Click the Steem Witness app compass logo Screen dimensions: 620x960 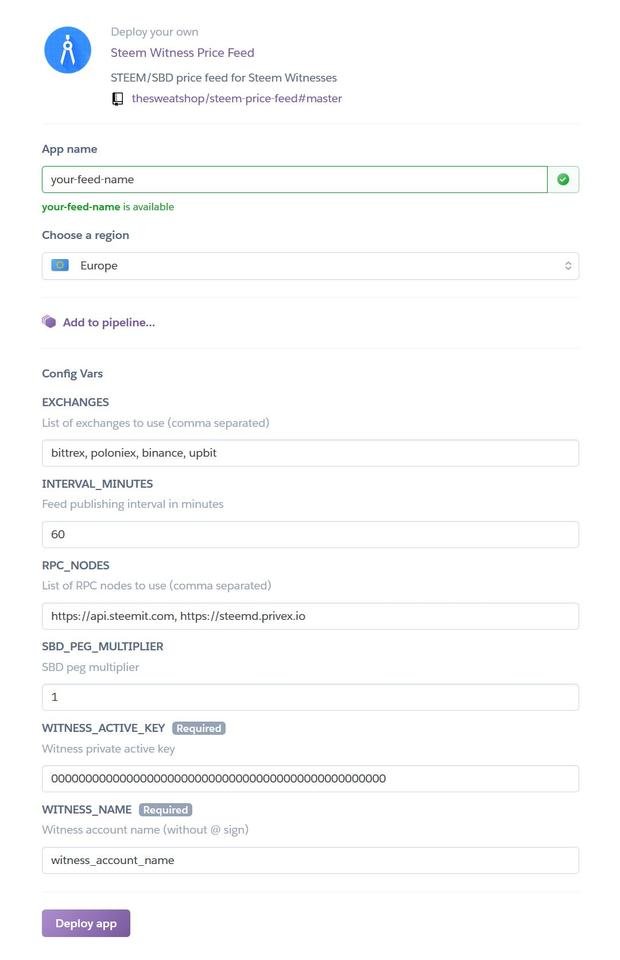point(68,50)
